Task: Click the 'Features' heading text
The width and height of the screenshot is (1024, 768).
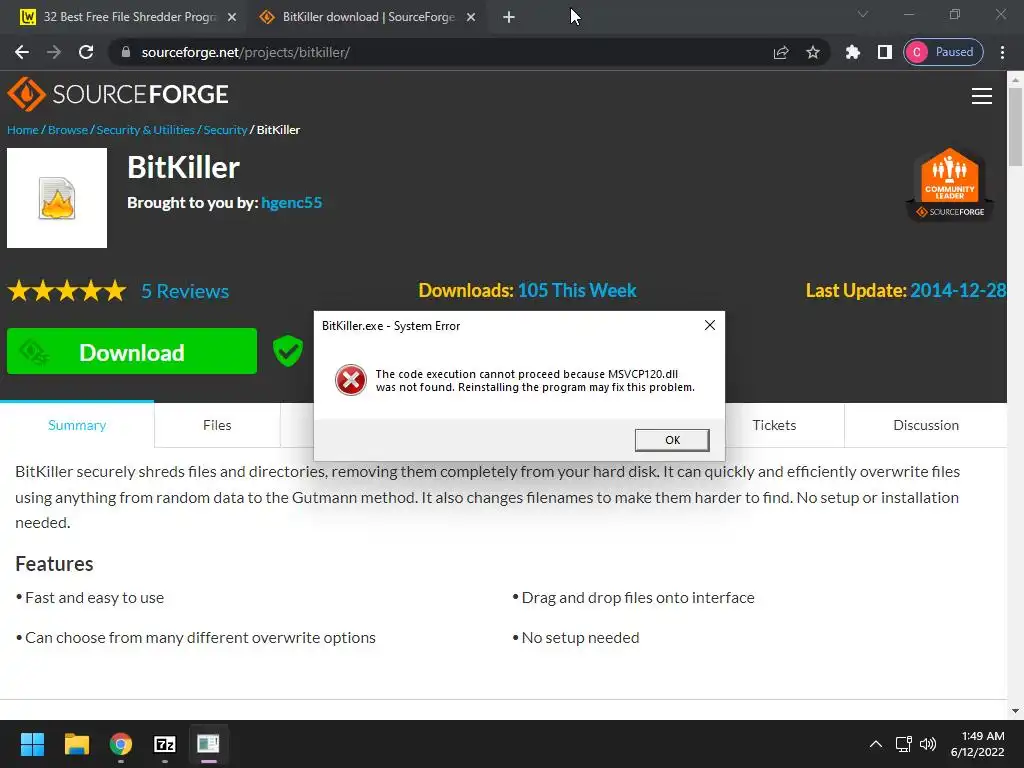Action: click(54, 564)
